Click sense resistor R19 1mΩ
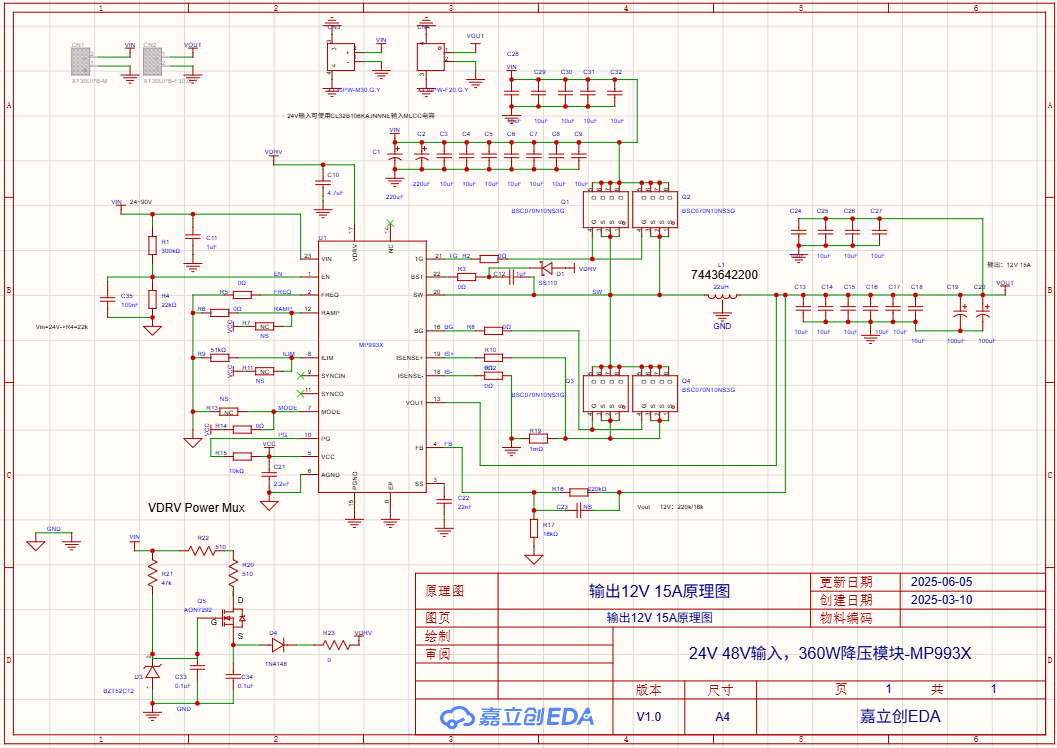The height and width of the screenshot is (748, 1057). [538, 439]
